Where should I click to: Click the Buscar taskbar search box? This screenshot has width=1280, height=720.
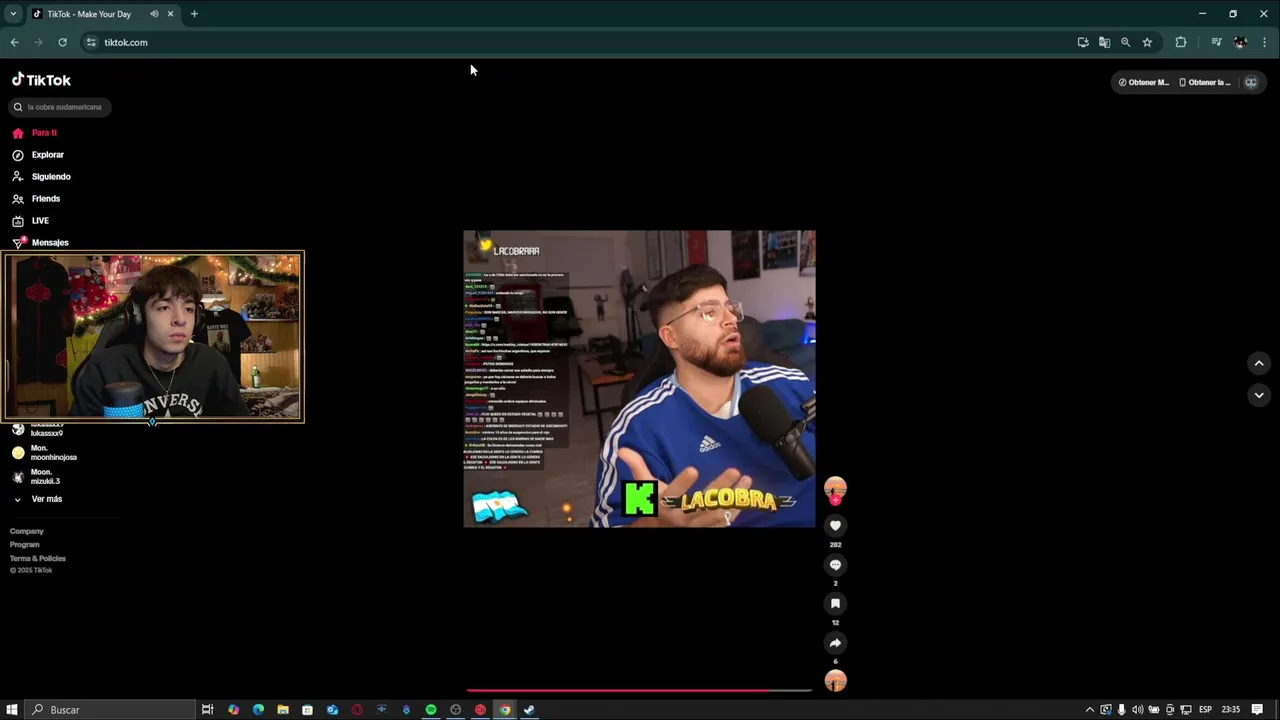(x=110, y=710)
